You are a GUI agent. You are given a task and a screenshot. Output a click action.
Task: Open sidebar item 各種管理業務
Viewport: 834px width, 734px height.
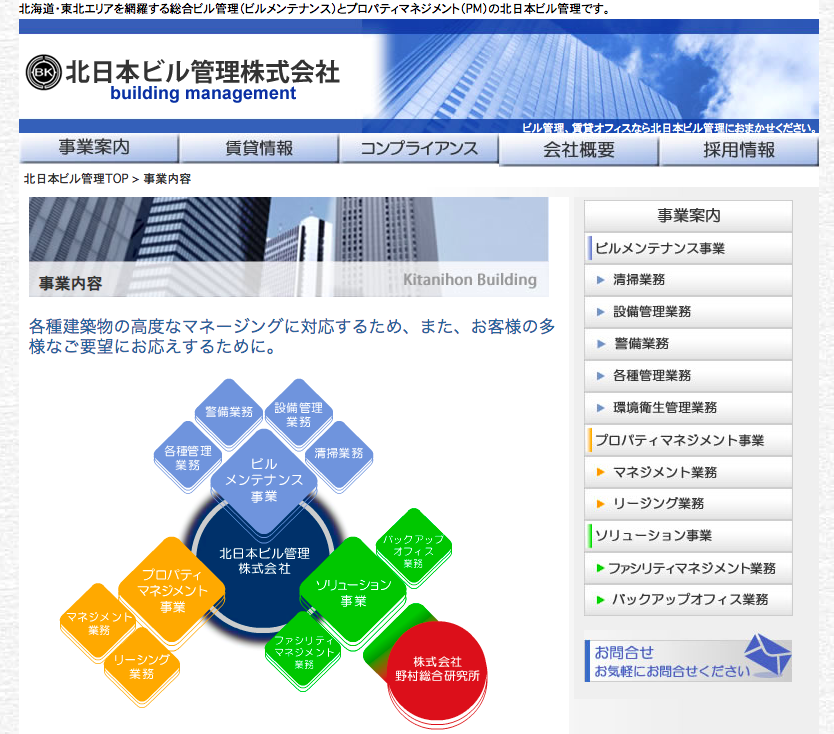pyautogui.click(x=688, y=376)
